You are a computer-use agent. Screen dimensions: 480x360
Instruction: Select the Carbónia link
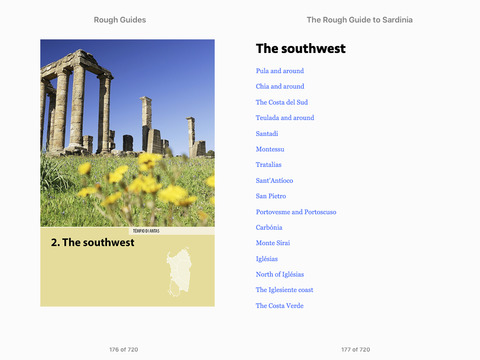(269, 227)
